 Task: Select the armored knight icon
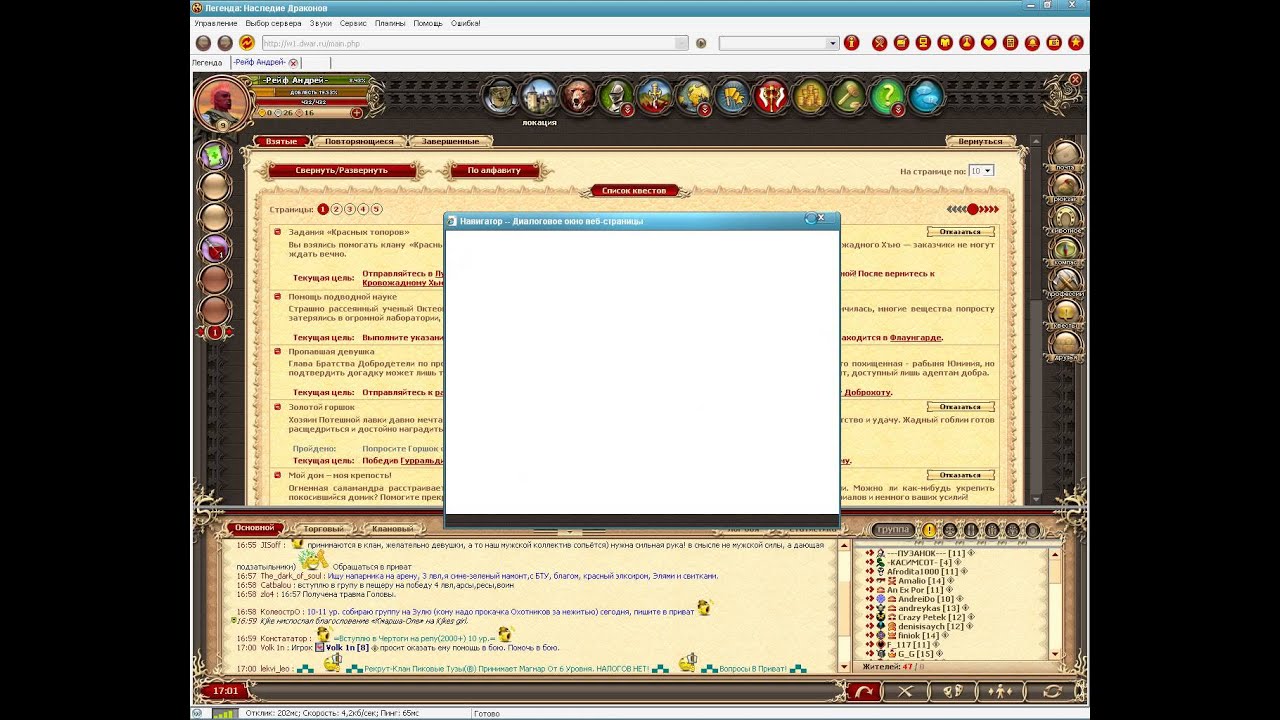coord(616,97)
